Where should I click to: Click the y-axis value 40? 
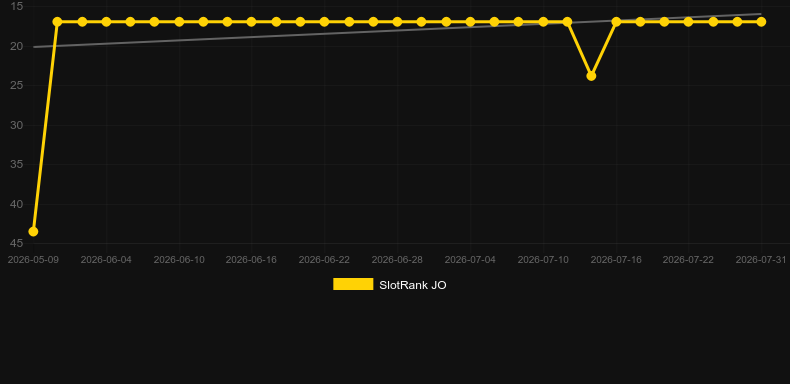click(17, 204)
